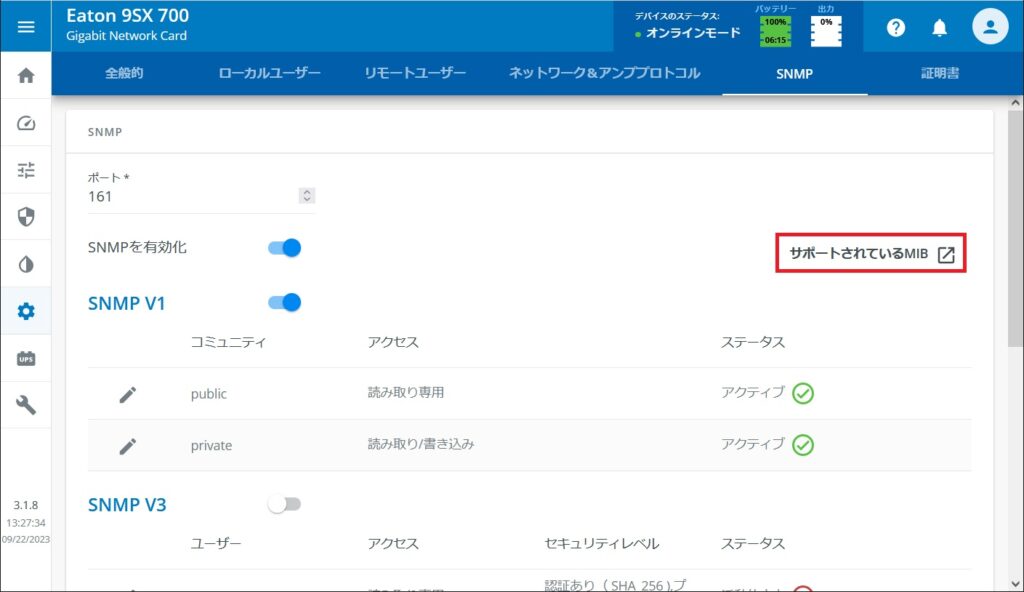1024x592 pixels.
Task: Turn off the SNMP V1 toggle
Action: click(x=284, y=302)
